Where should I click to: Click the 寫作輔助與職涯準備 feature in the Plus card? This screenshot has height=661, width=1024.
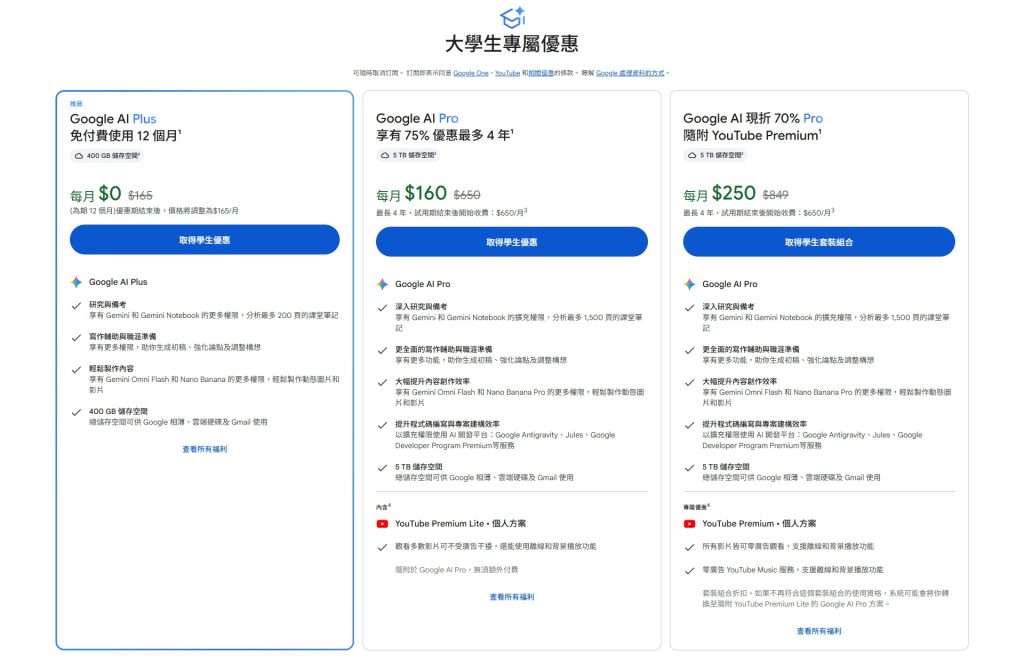123,336
